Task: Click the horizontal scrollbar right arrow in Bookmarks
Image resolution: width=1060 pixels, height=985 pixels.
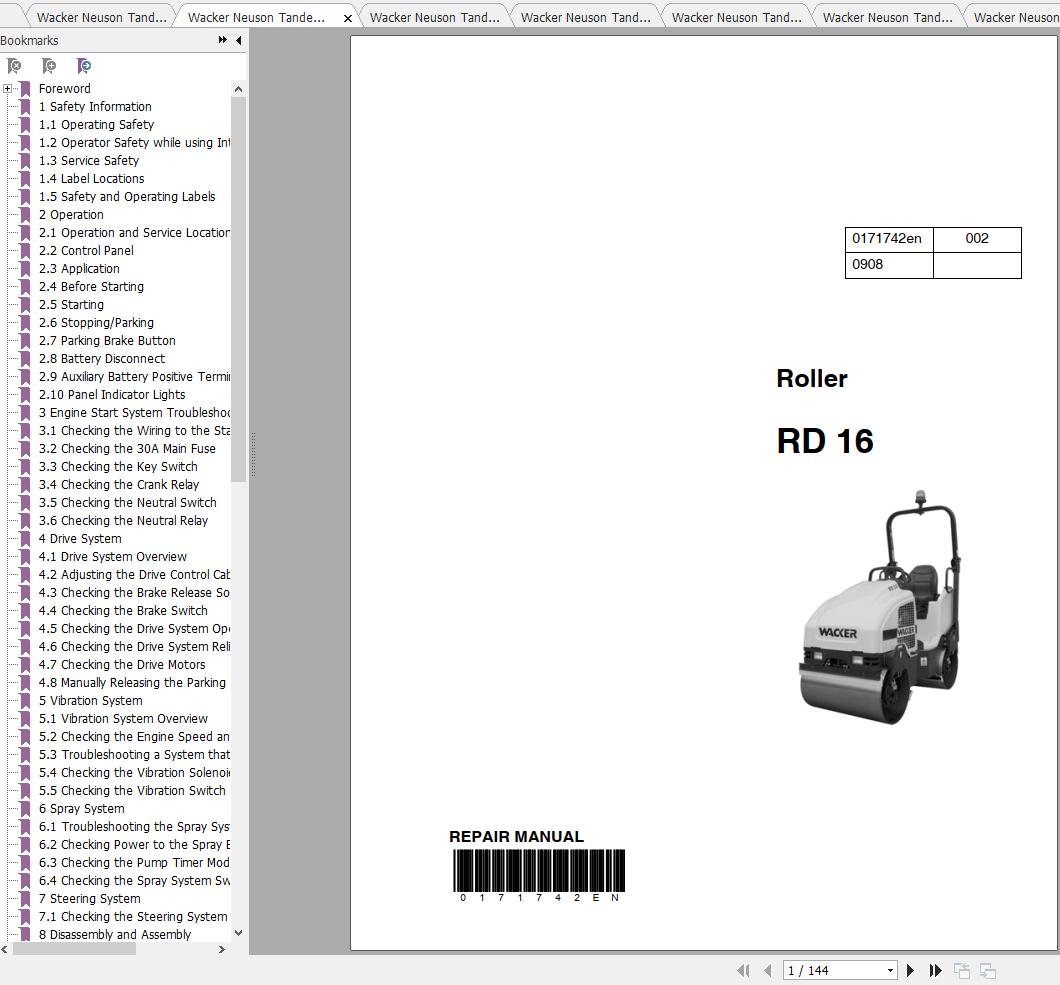Action: point(222,949)
